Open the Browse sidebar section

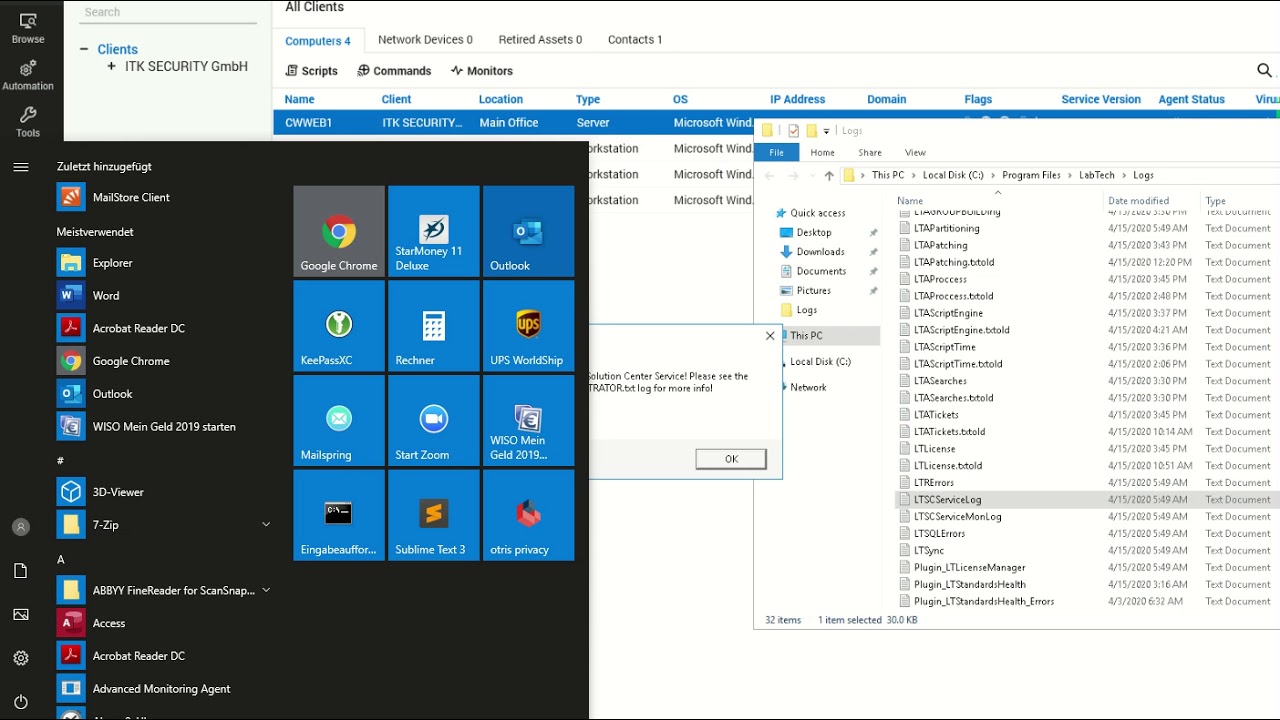pos(28,28)
